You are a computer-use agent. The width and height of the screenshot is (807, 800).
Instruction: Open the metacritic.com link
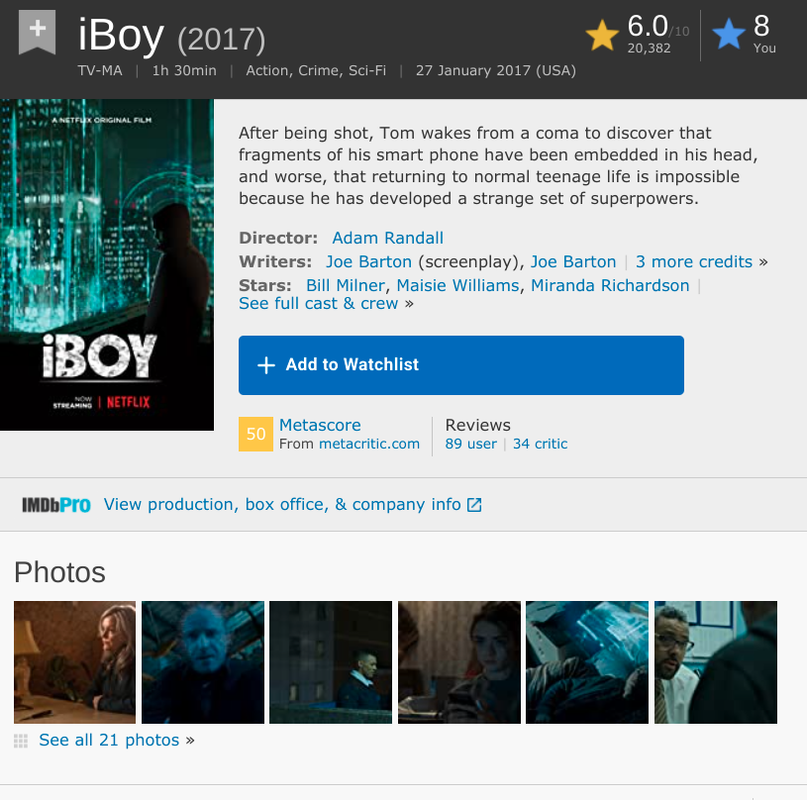coord(370,444)
